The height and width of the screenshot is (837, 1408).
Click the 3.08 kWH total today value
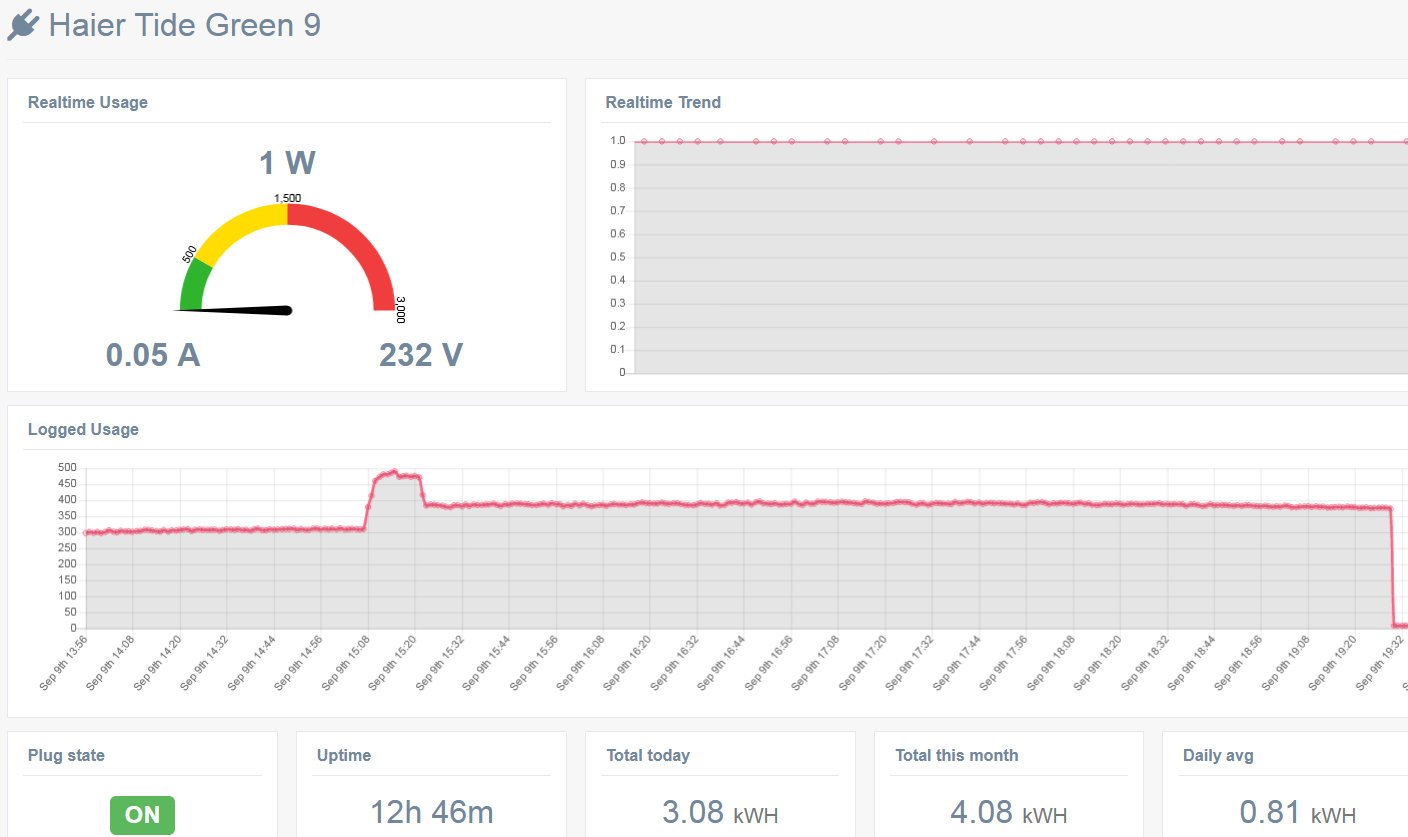pyautogui.click(x=720, y=813)
